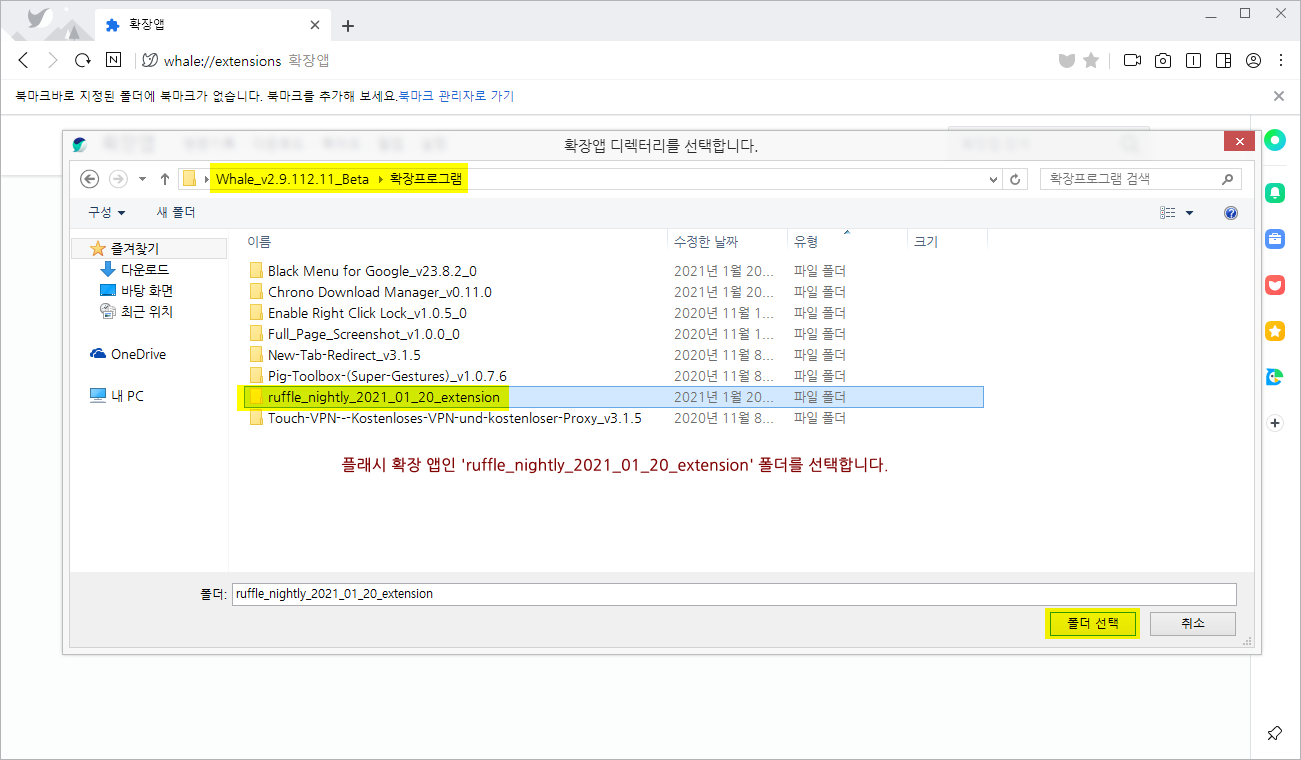Screen dimensions: 1301x760
Task: Click the 확장프로그램 path segment
Action: click(426, 179)
